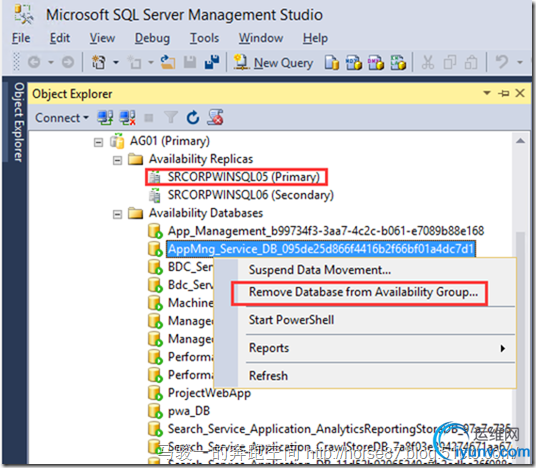Open the Window menu
The width and height of the screenshot is (536, 468).
[x=261, y=38]
